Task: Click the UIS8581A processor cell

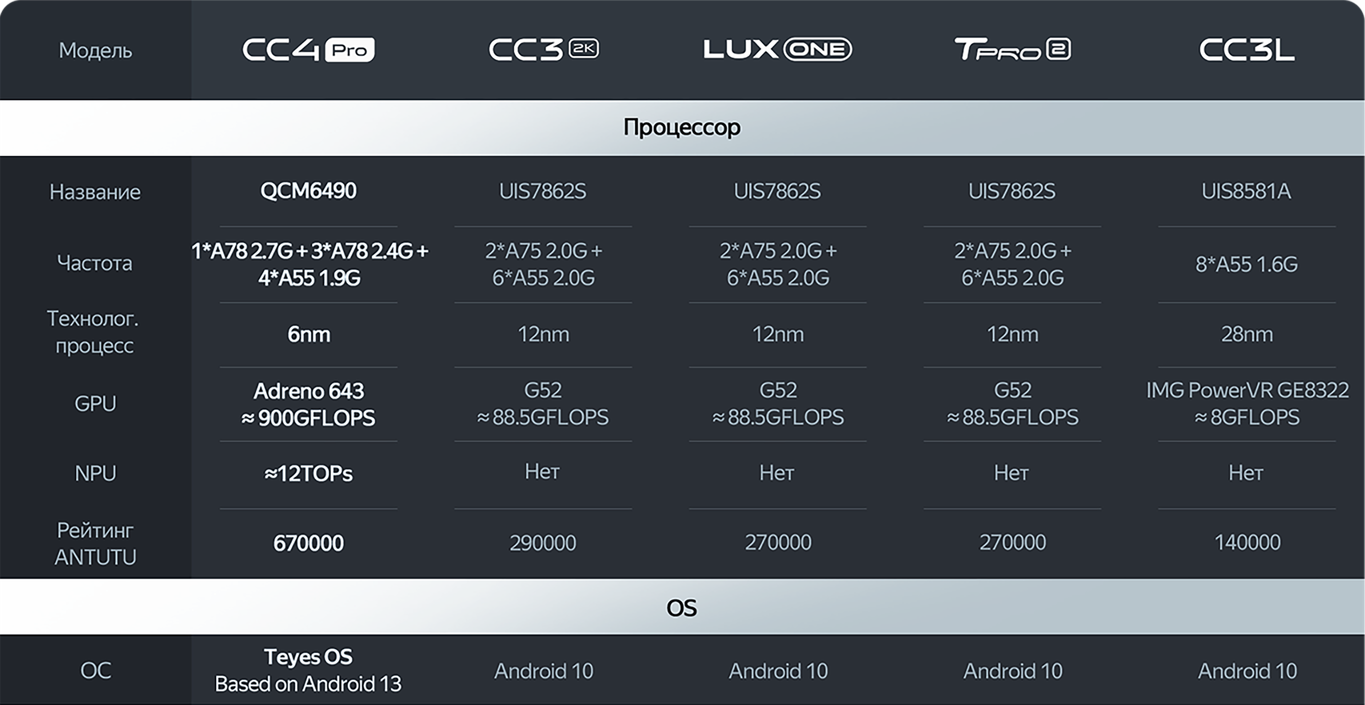Action: [x=1246, y=191]
